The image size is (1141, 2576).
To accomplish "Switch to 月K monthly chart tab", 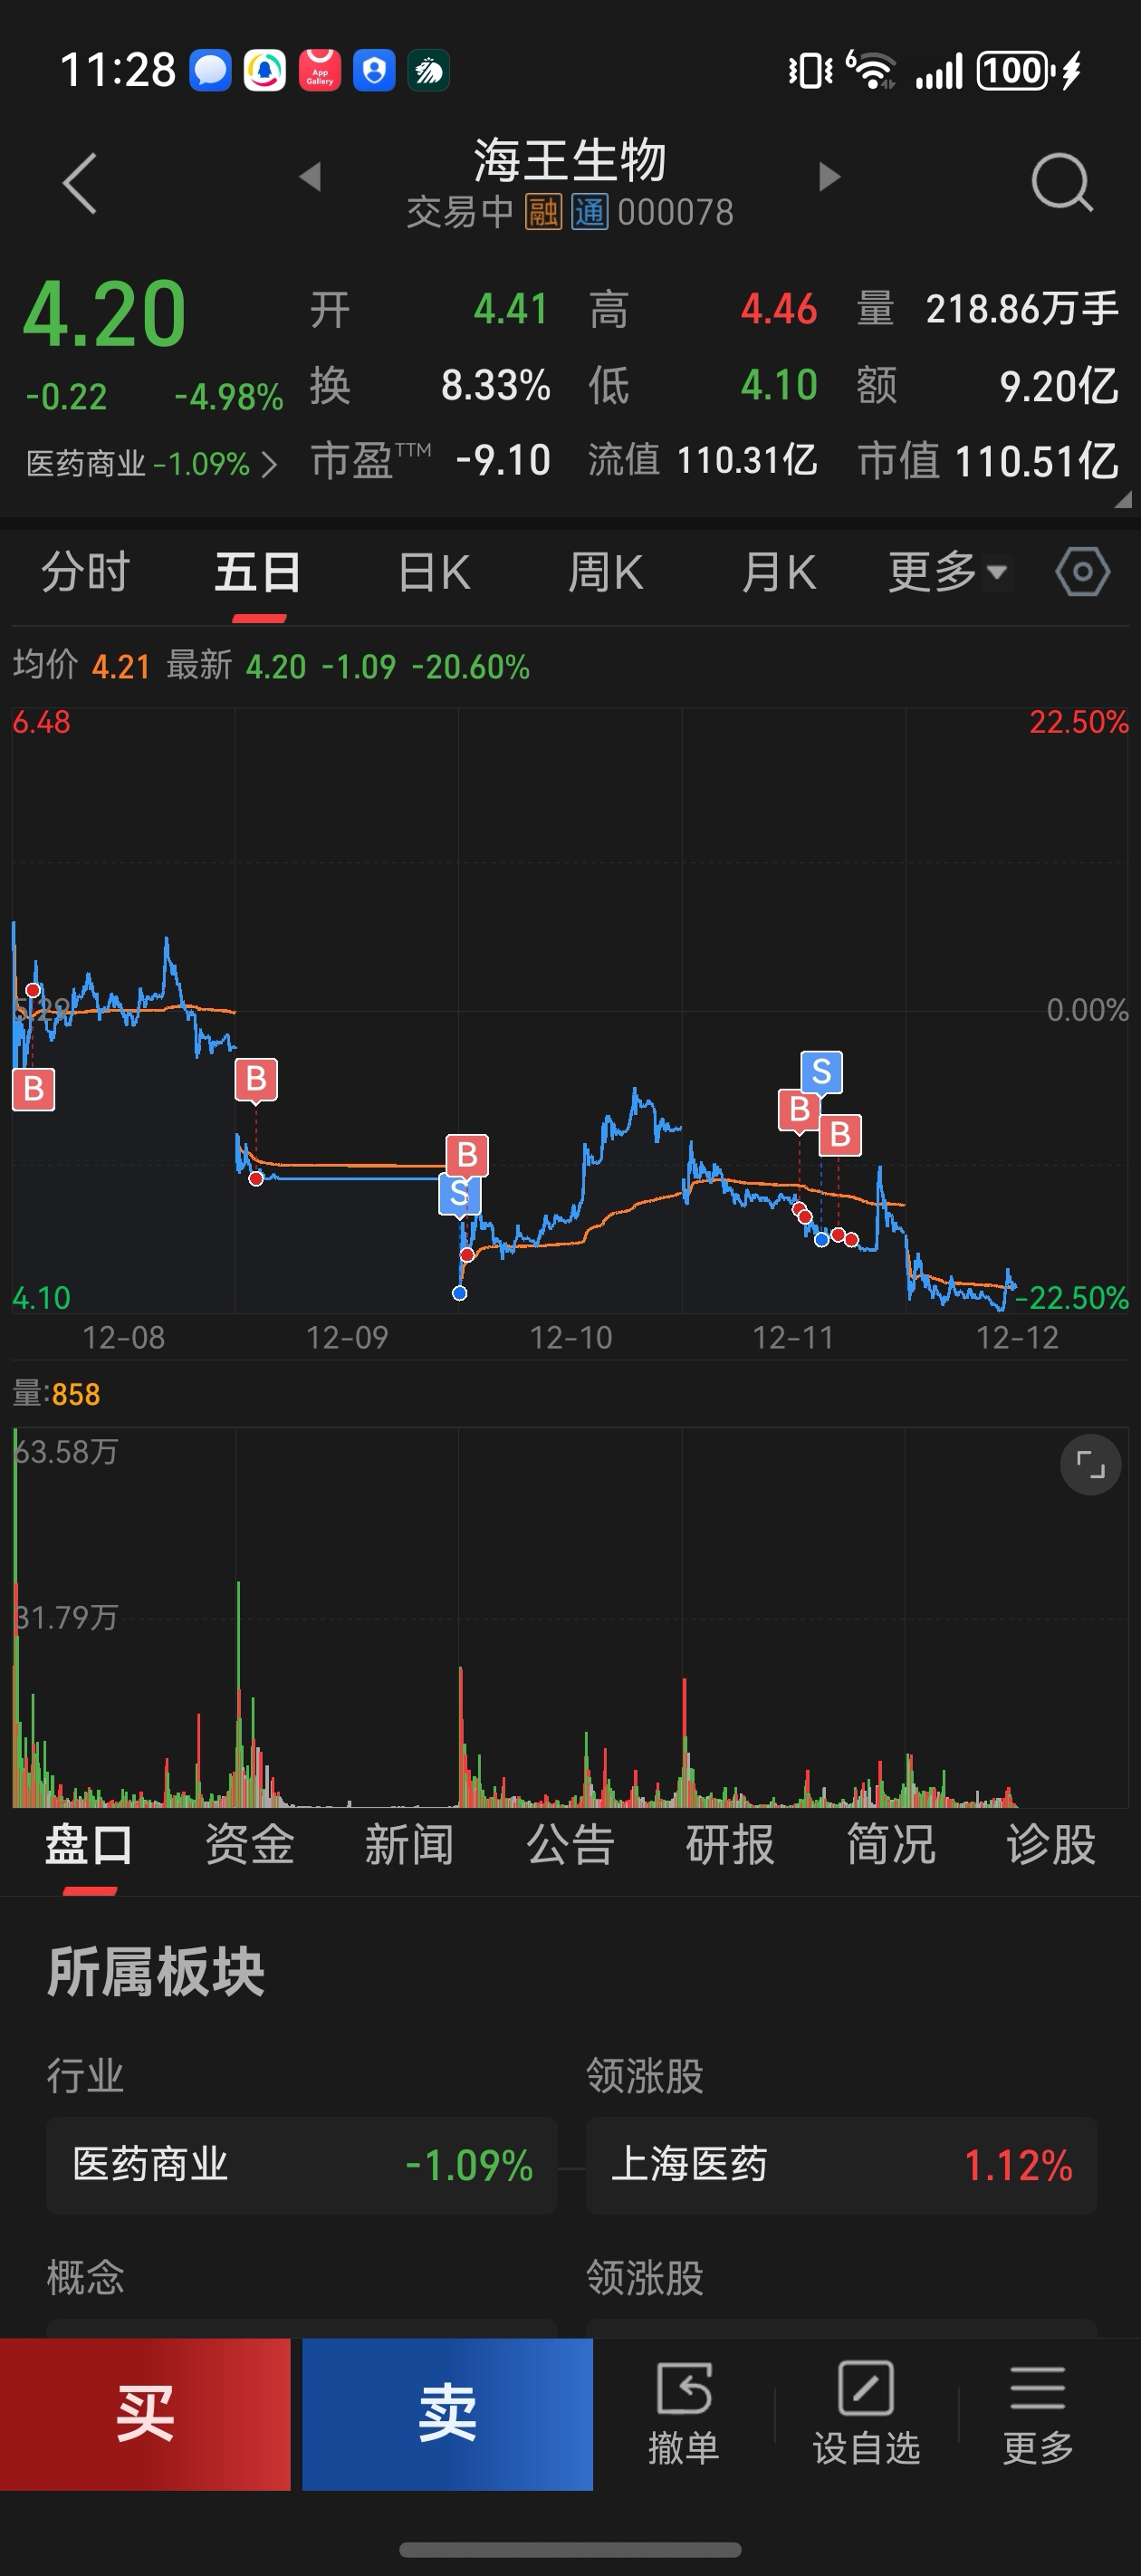I will (x=778, y=573).
